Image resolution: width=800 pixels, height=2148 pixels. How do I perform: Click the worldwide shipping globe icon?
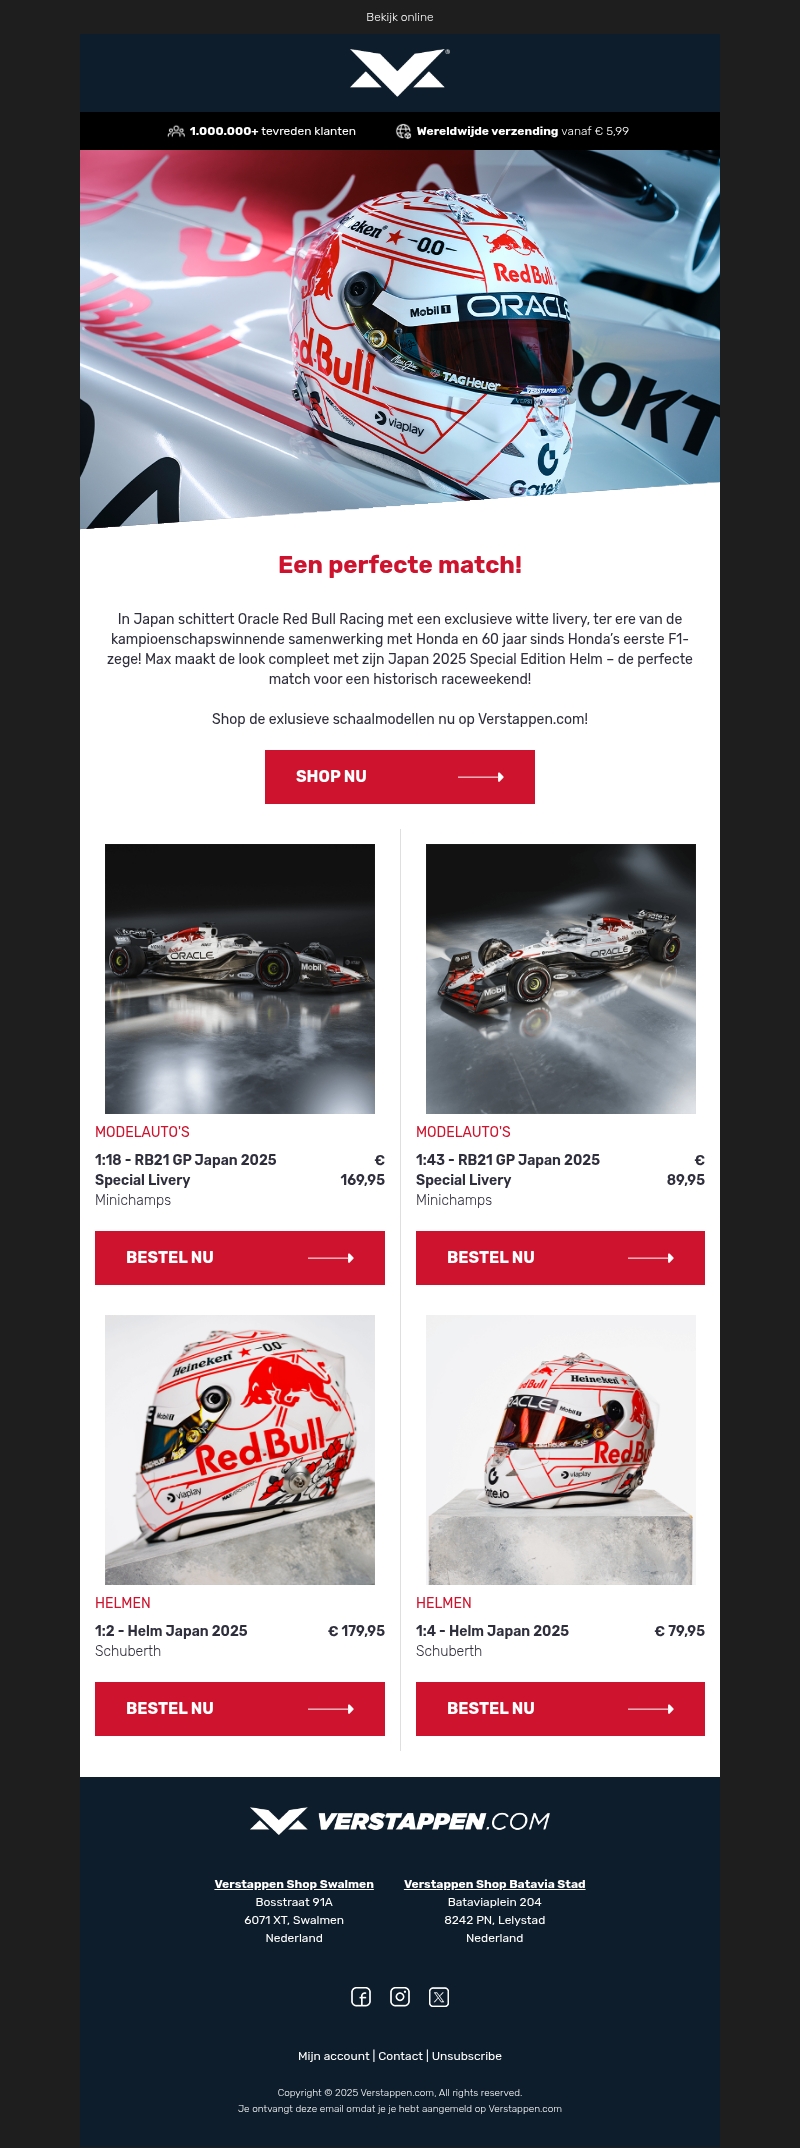click(x=403, y=131)
